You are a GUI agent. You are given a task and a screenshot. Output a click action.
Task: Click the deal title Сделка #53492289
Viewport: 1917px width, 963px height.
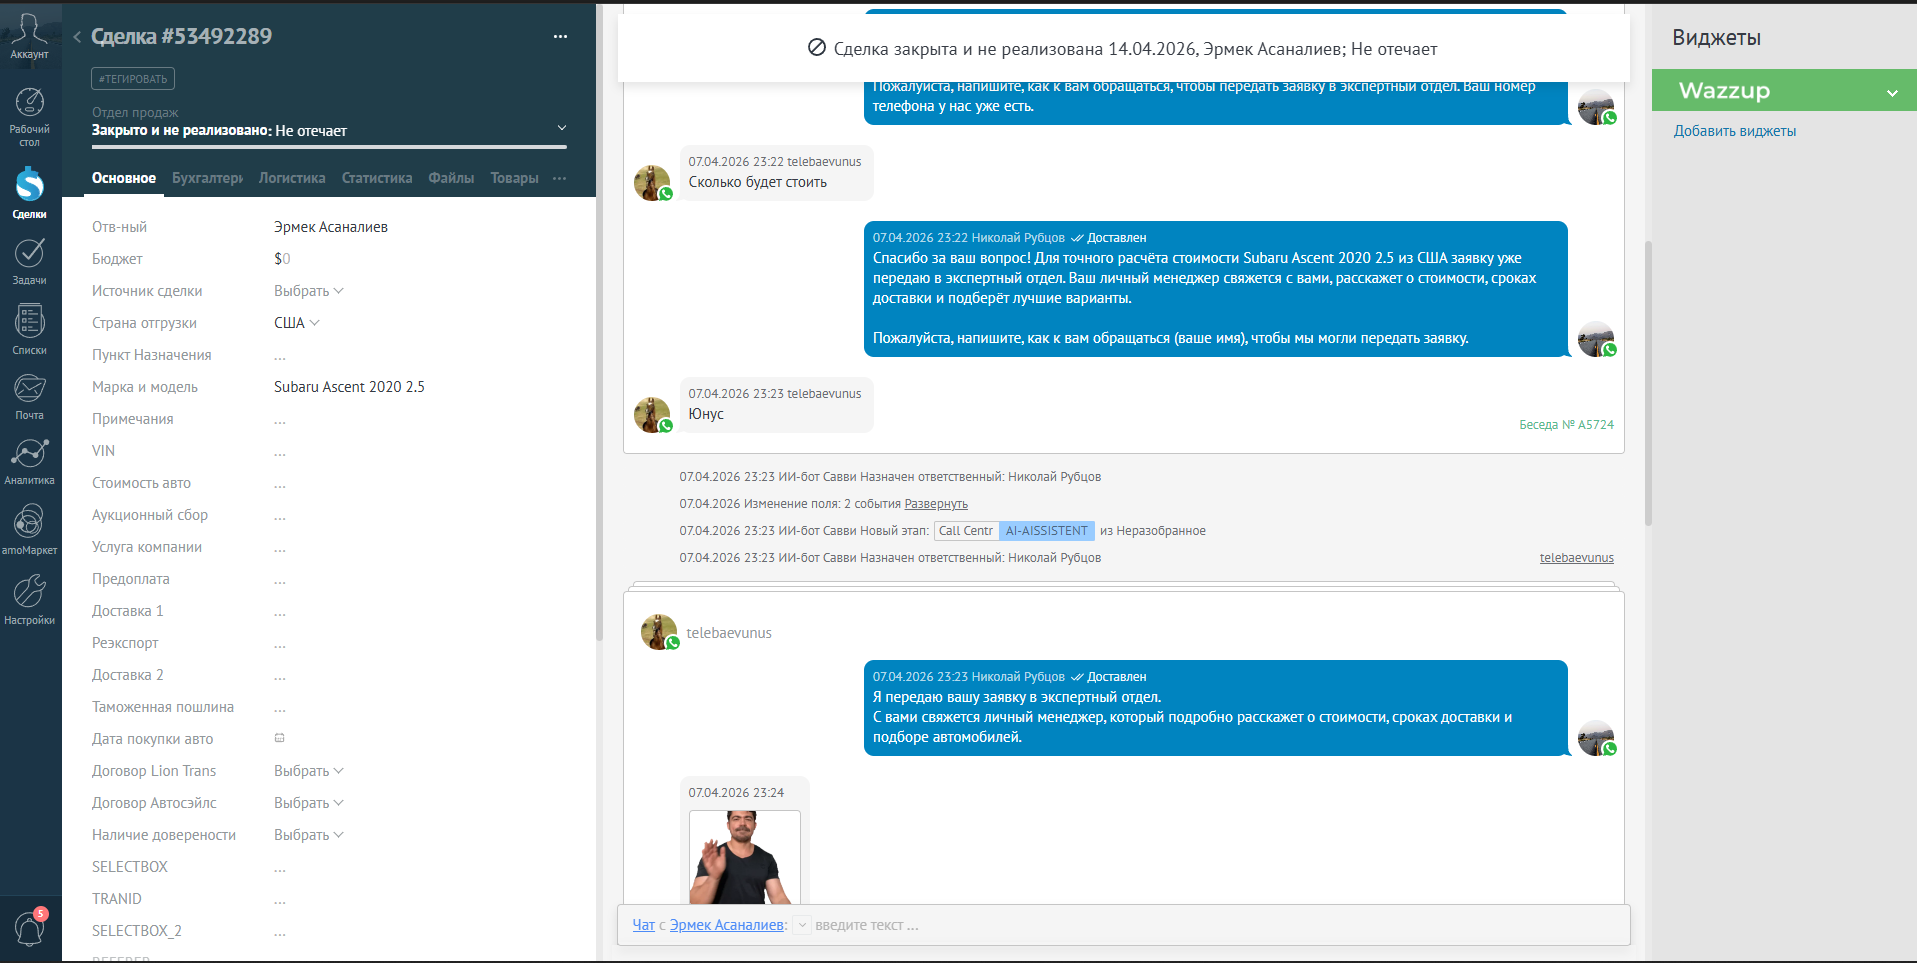coord(181,37)
